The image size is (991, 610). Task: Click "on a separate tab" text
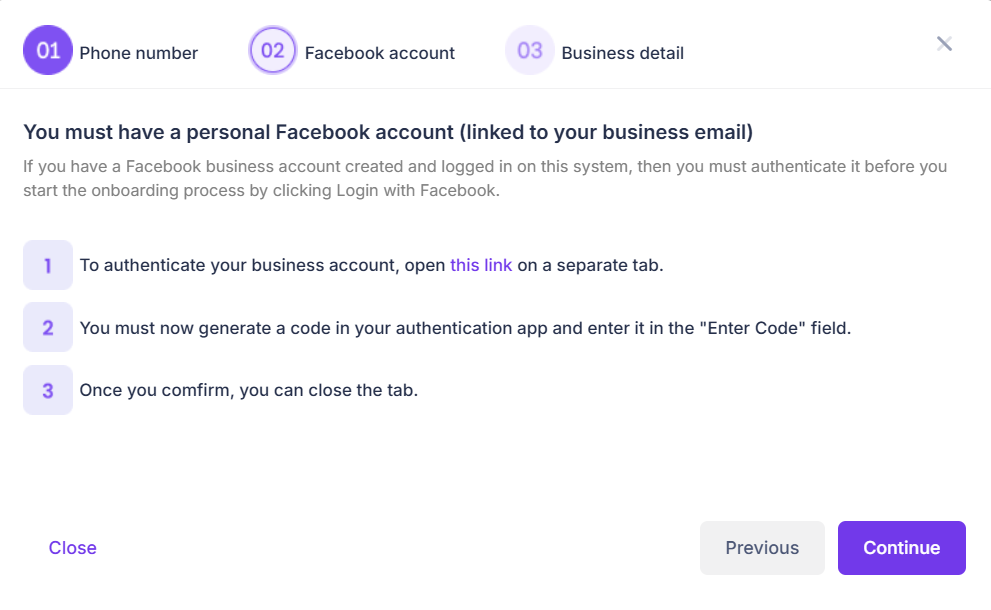[x=590, y=266]
